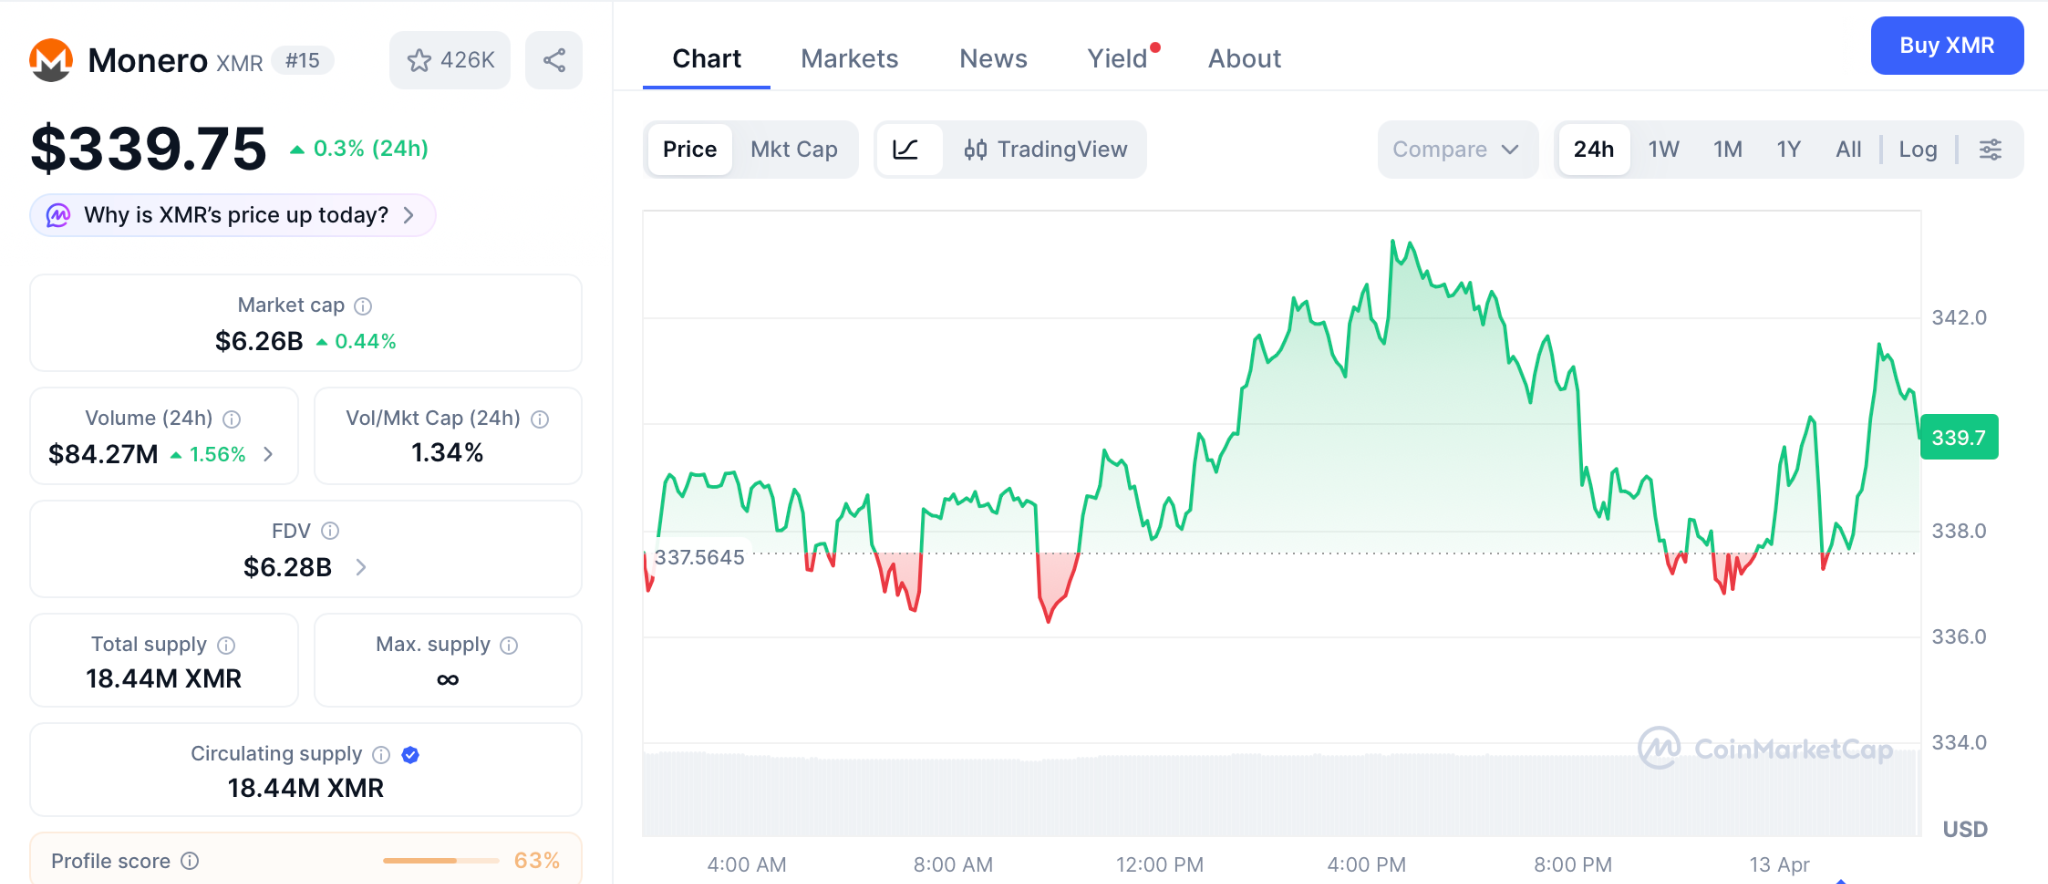This screenshot has height=884, width=2048.
Task: Expand the FDV details chevron
Action: [361, 568]
